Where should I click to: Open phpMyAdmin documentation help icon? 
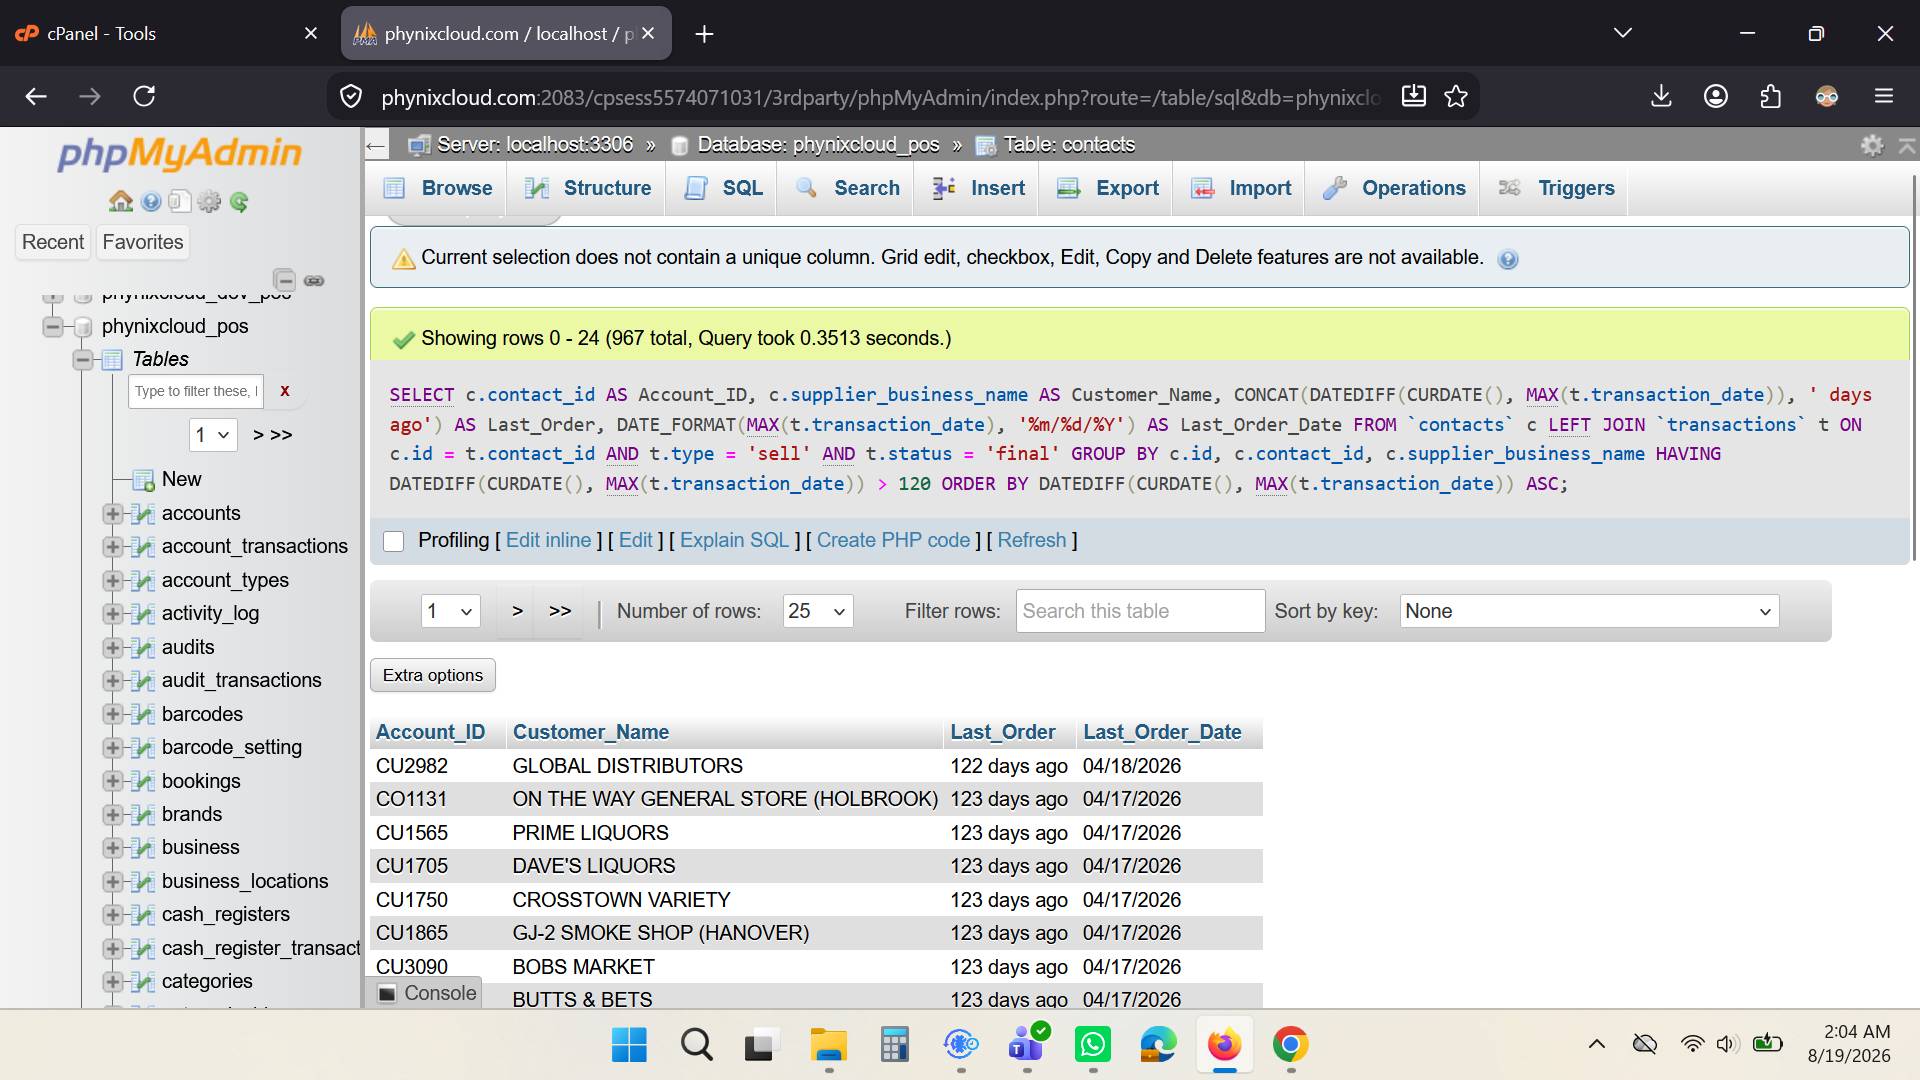click(x=151, y=202)
